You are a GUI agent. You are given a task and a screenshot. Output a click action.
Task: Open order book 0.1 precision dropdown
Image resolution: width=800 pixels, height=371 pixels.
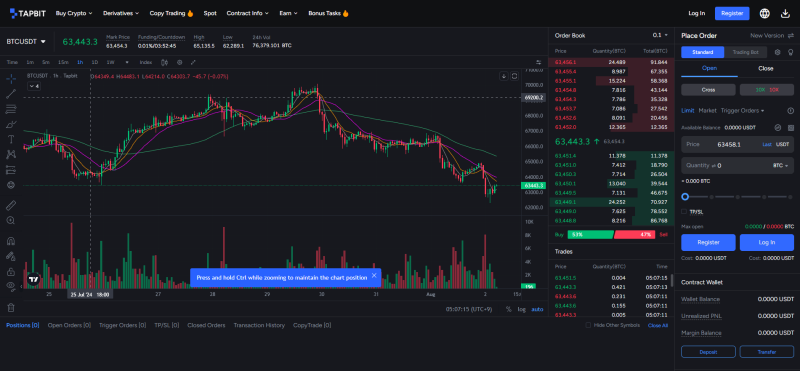660,35
